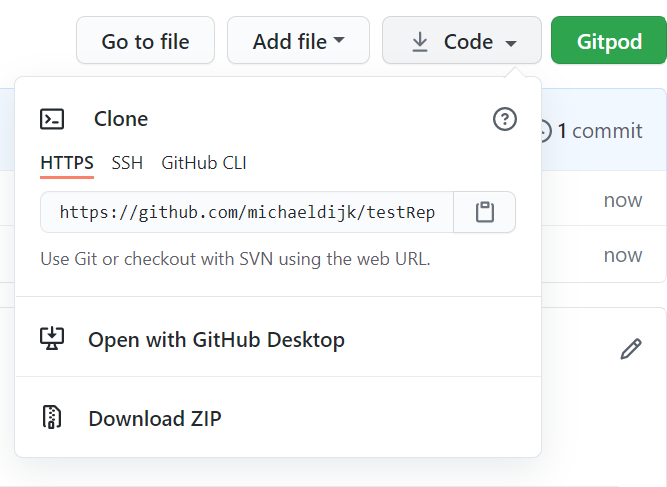This screenshot has height=487, width=667.
Task: Collapse the Code dropdown using its caret
Action: pyautogui.click(x=511, y=43)
